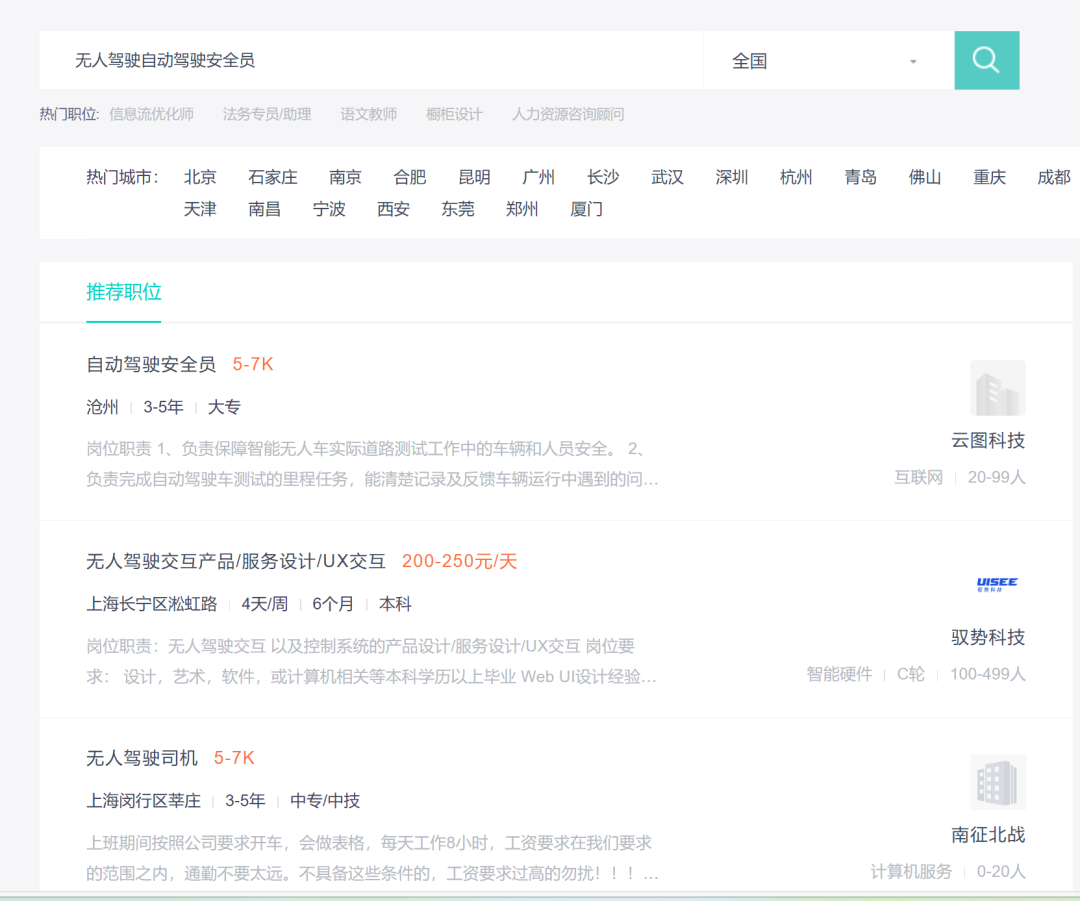
Task: Select hot city 厦门
Action: pos(586,209)
